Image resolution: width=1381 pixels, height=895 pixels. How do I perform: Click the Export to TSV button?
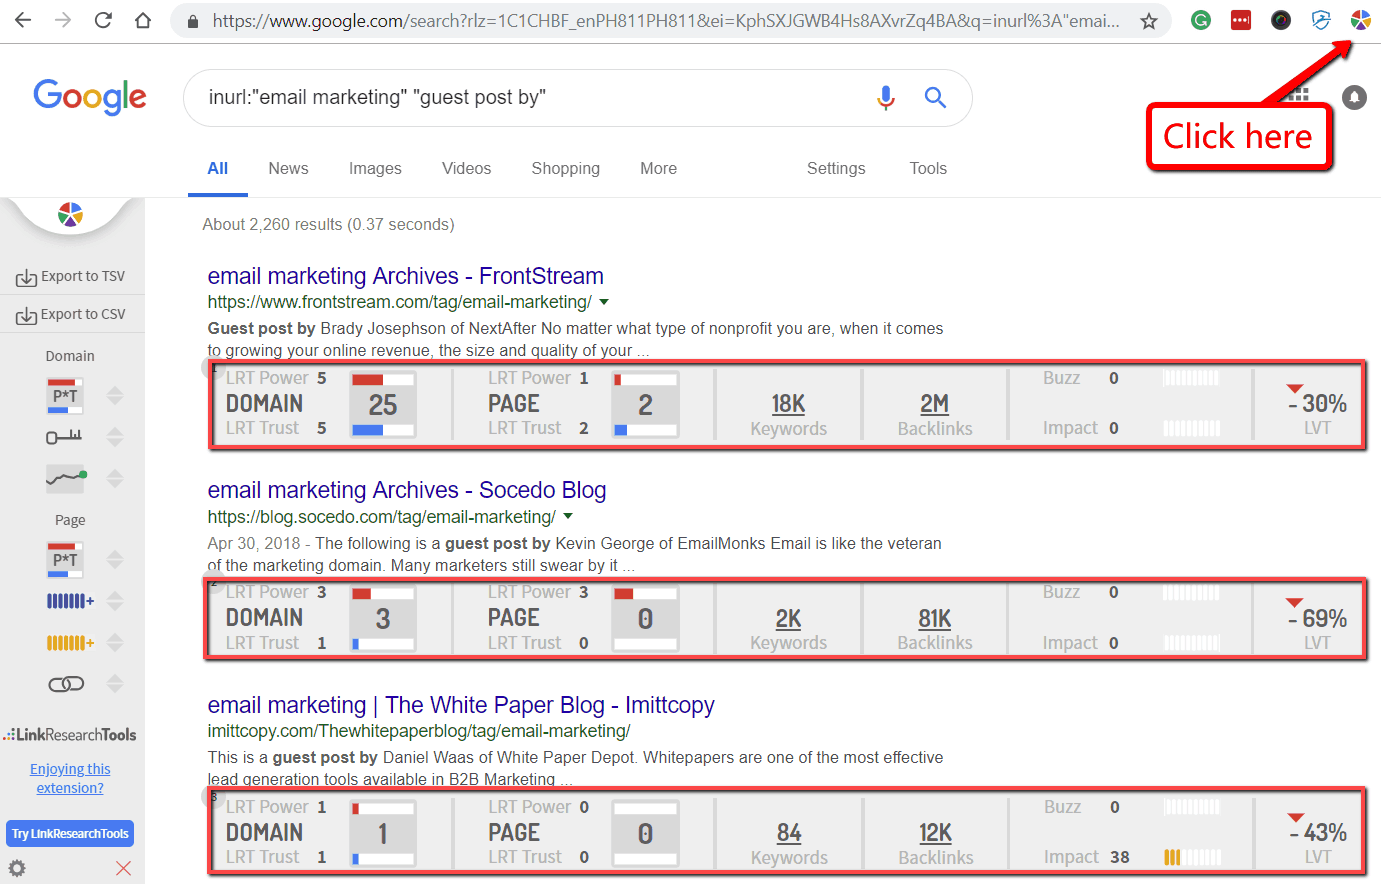coord(70,276)
